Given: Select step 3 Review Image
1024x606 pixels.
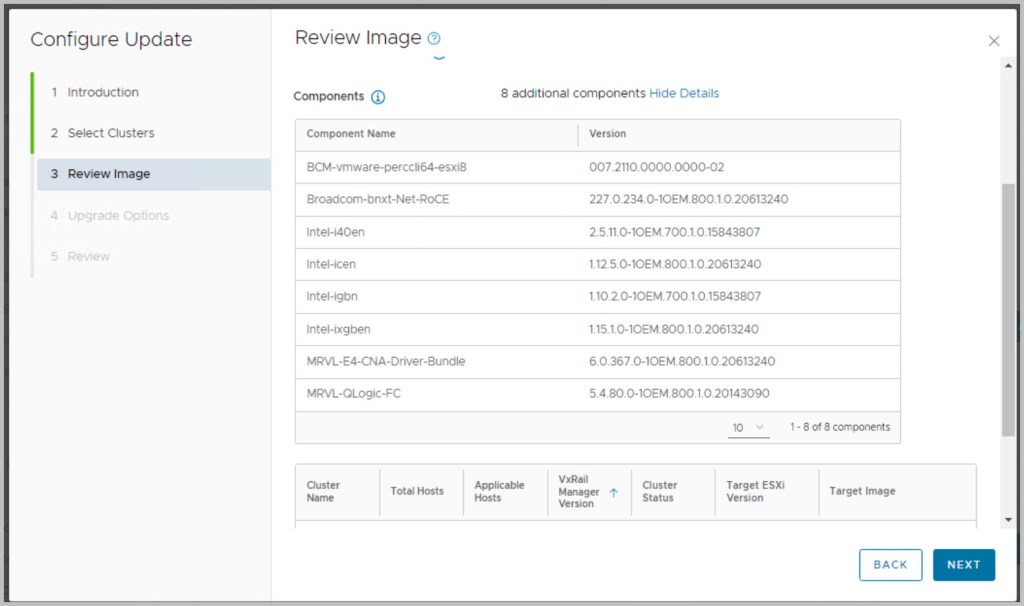Looking at the screenshot, I should click(108, 174).
